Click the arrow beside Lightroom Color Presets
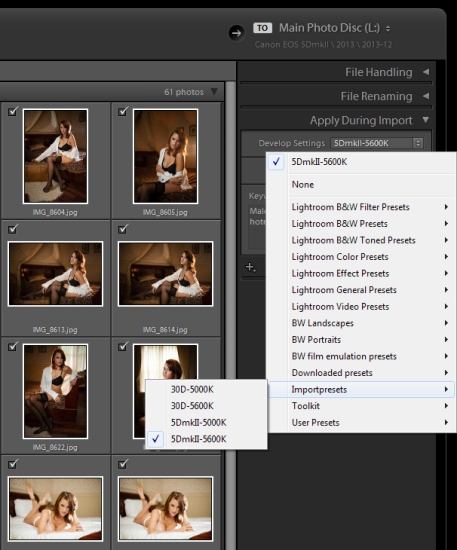Image resolution: width=457 pixels, height=550 pixels. point(446,257)
